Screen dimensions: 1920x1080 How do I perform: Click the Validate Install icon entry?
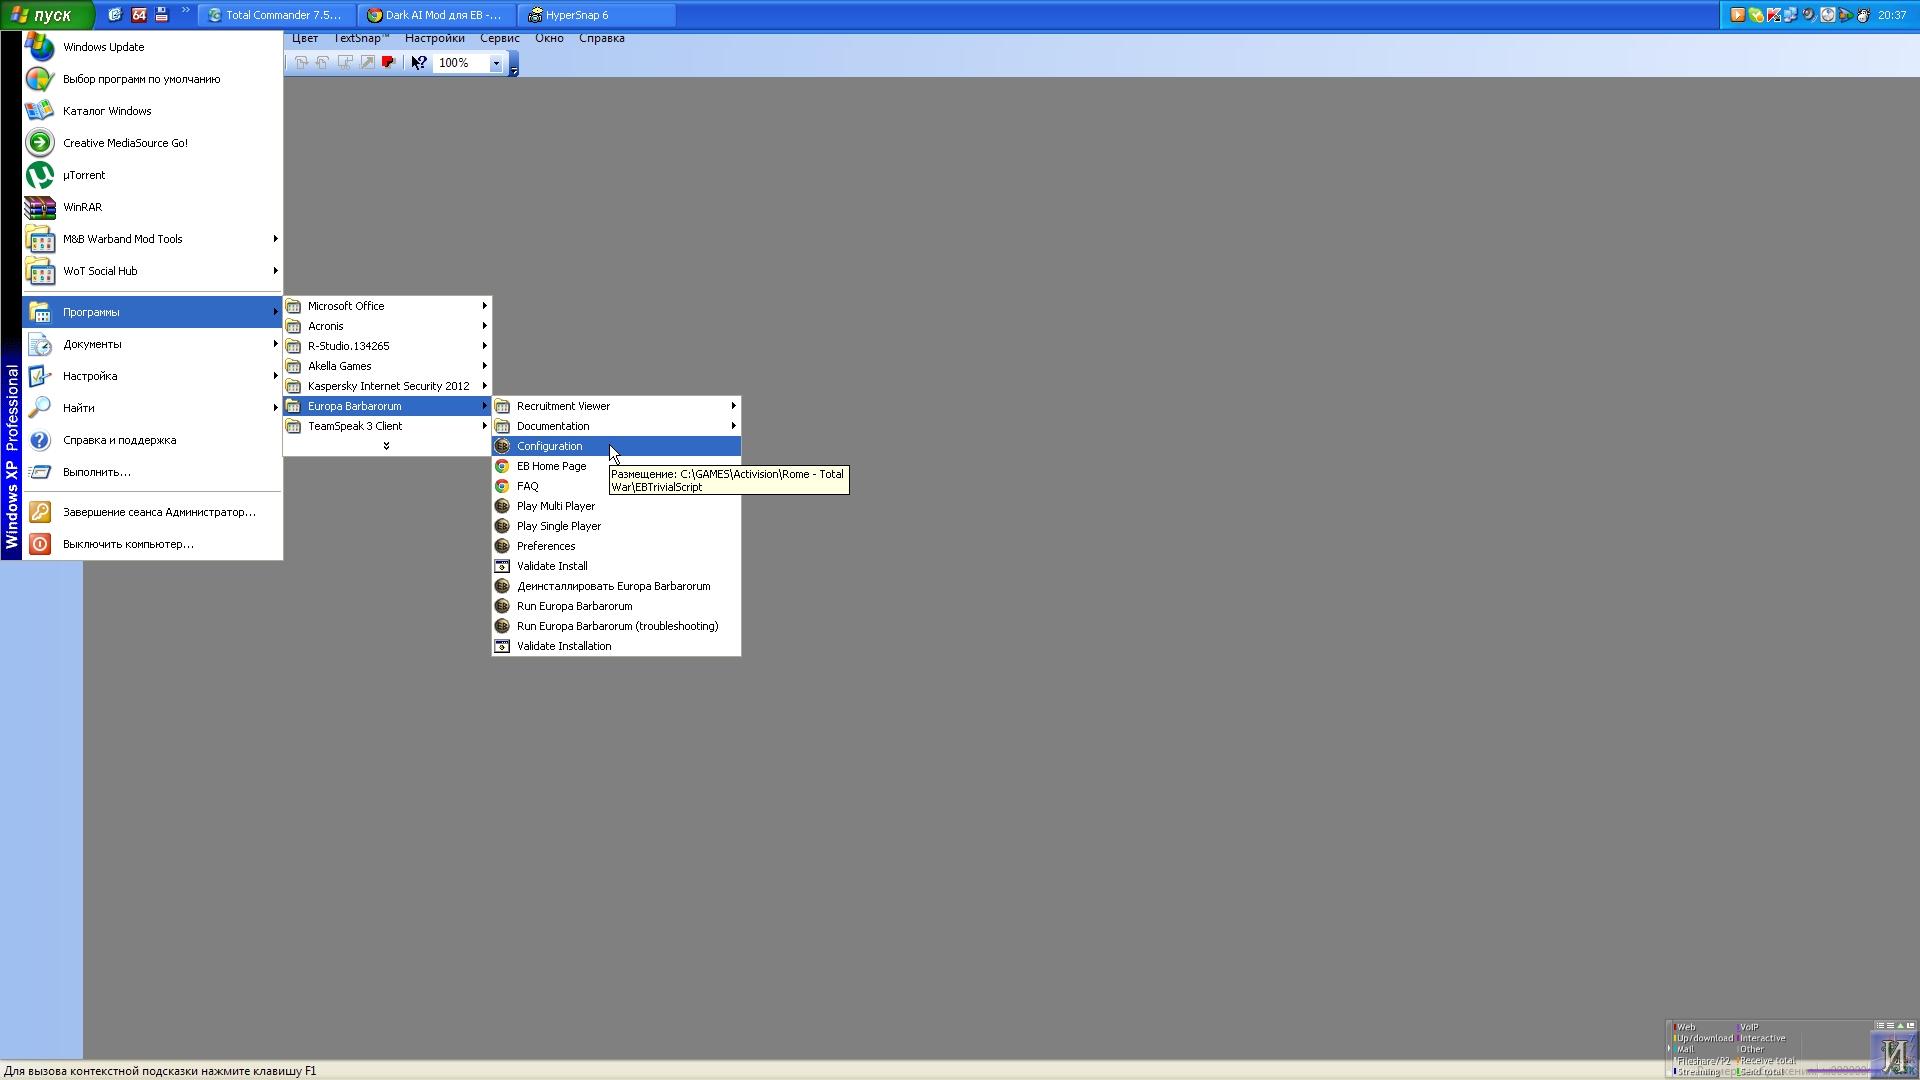[502, 566]
